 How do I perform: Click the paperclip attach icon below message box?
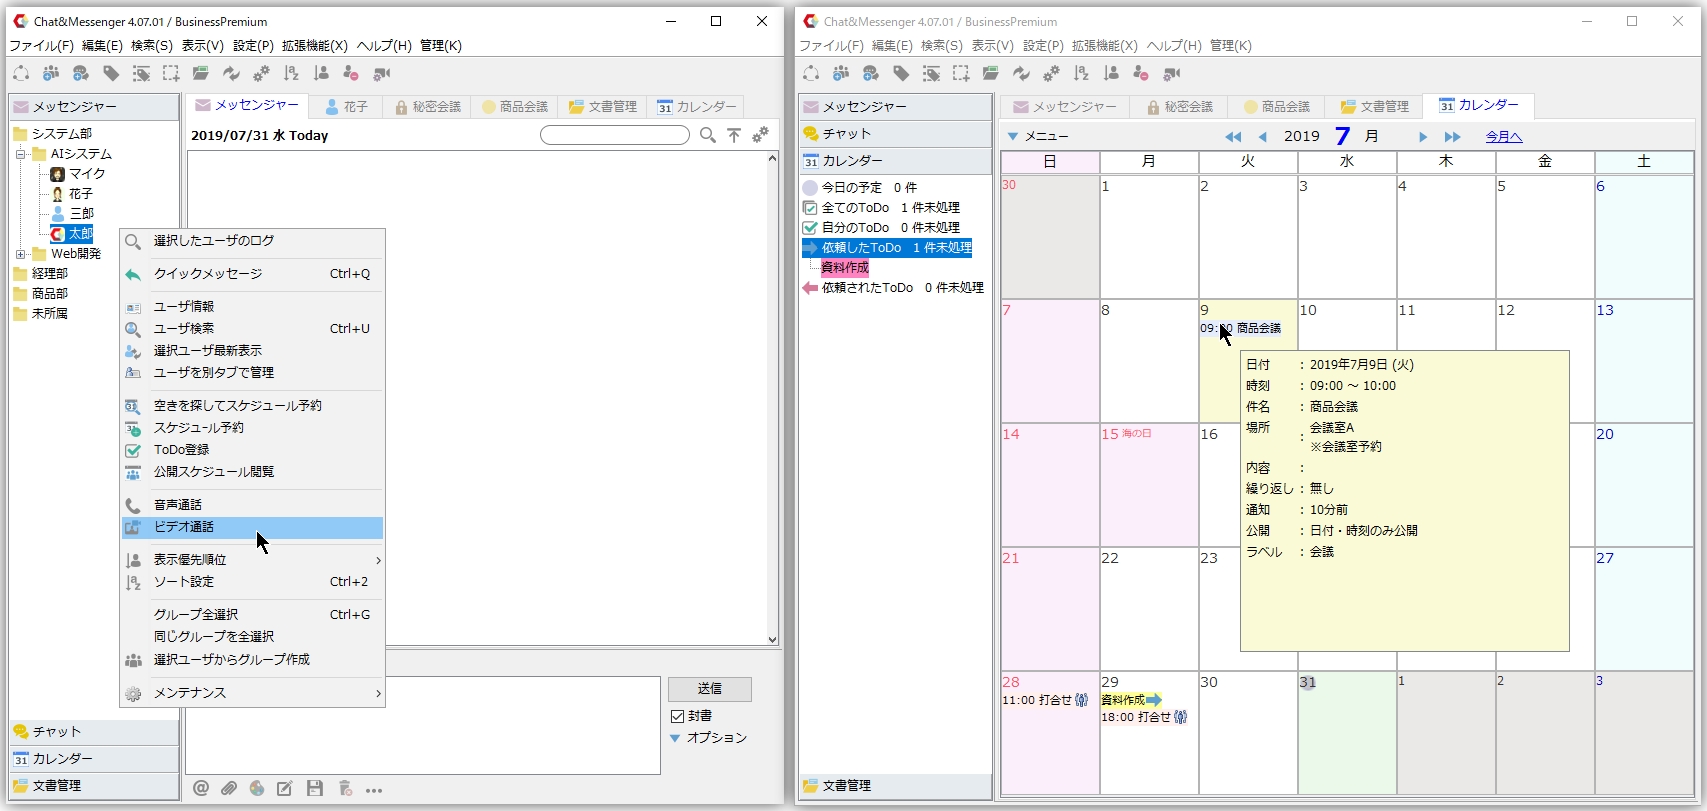(229, 789)
